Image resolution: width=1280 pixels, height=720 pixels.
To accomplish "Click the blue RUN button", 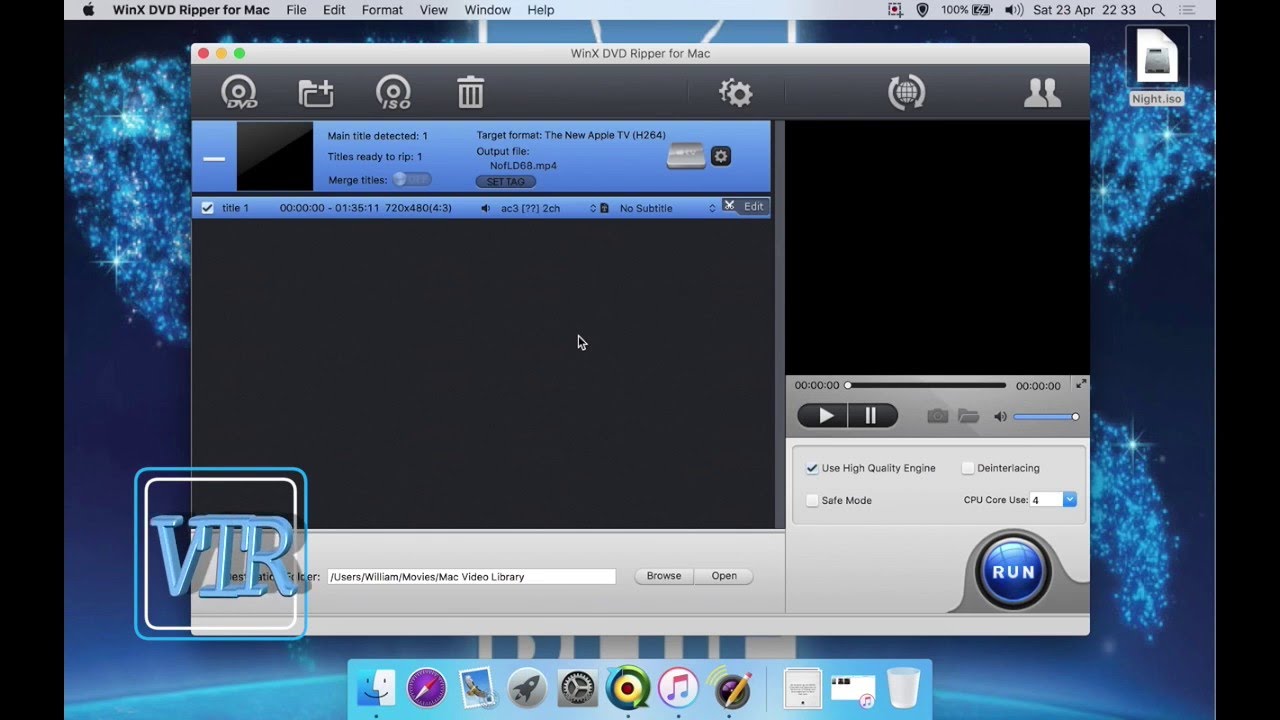I will point(1013,572).
